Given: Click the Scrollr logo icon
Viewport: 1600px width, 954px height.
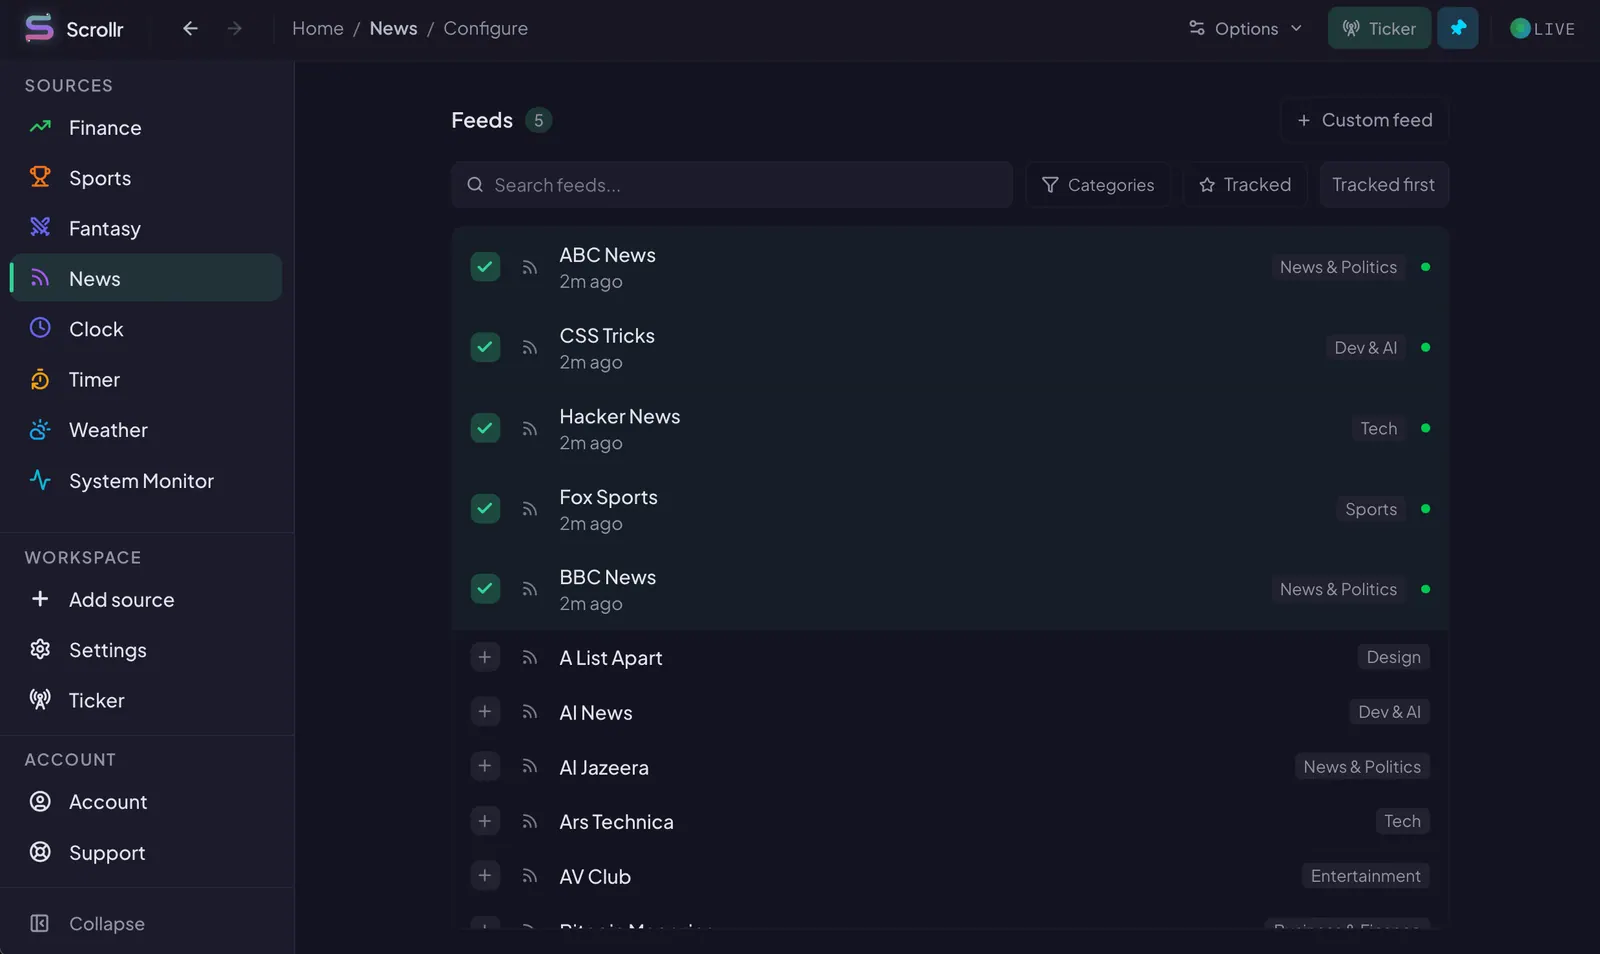Looking at the screenshot, I should 39,28.
